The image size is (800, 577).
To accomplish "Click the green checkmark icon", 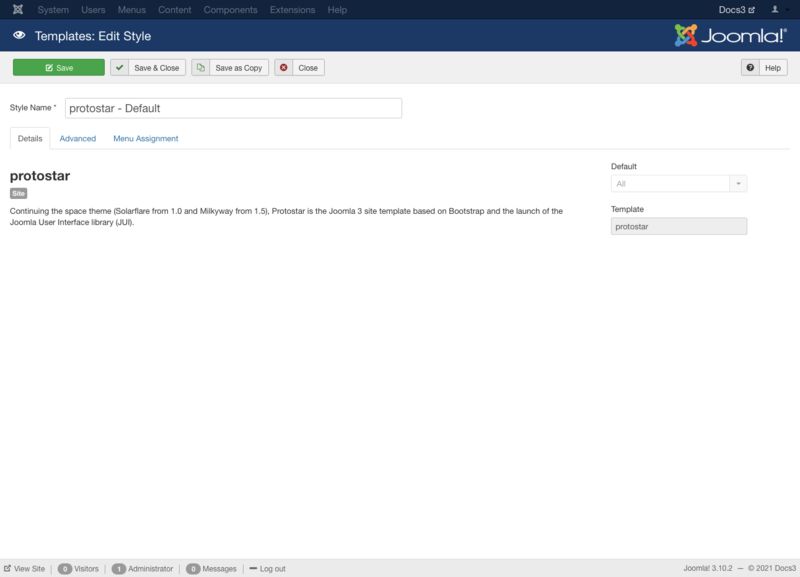I will pos(119,67).
